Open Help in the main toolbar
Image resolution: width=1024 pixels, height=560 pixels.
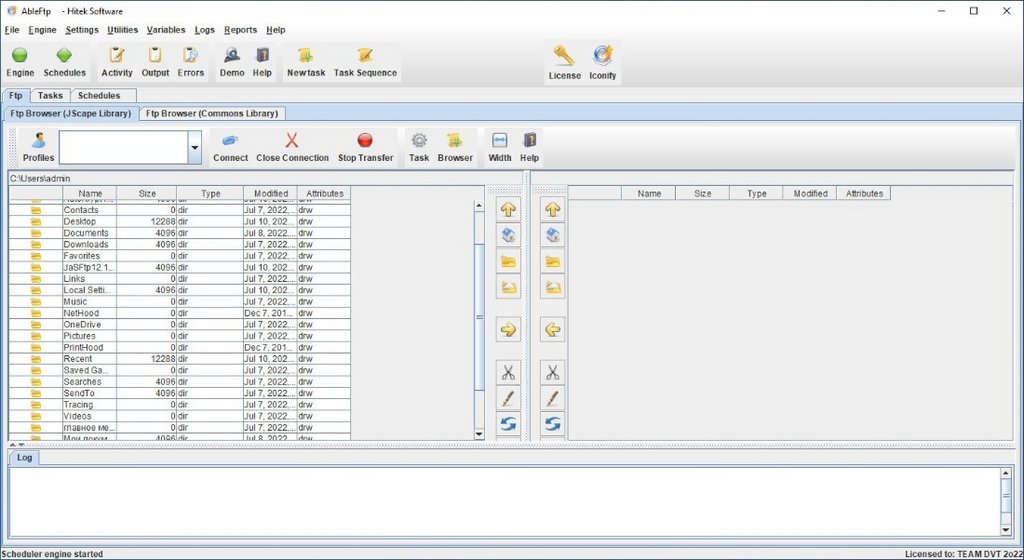[x=262, y=63]
